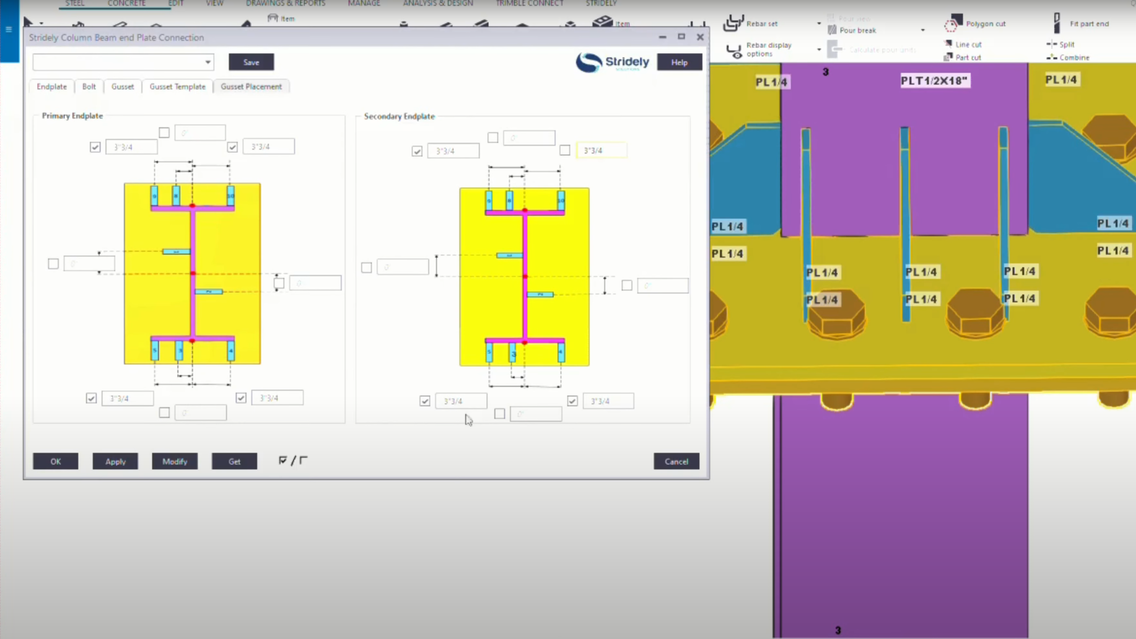The image size is (1136, 639).
Task: Open the DRAWINGS & REPORTS ribbon tab
Action: pos(285,4)
